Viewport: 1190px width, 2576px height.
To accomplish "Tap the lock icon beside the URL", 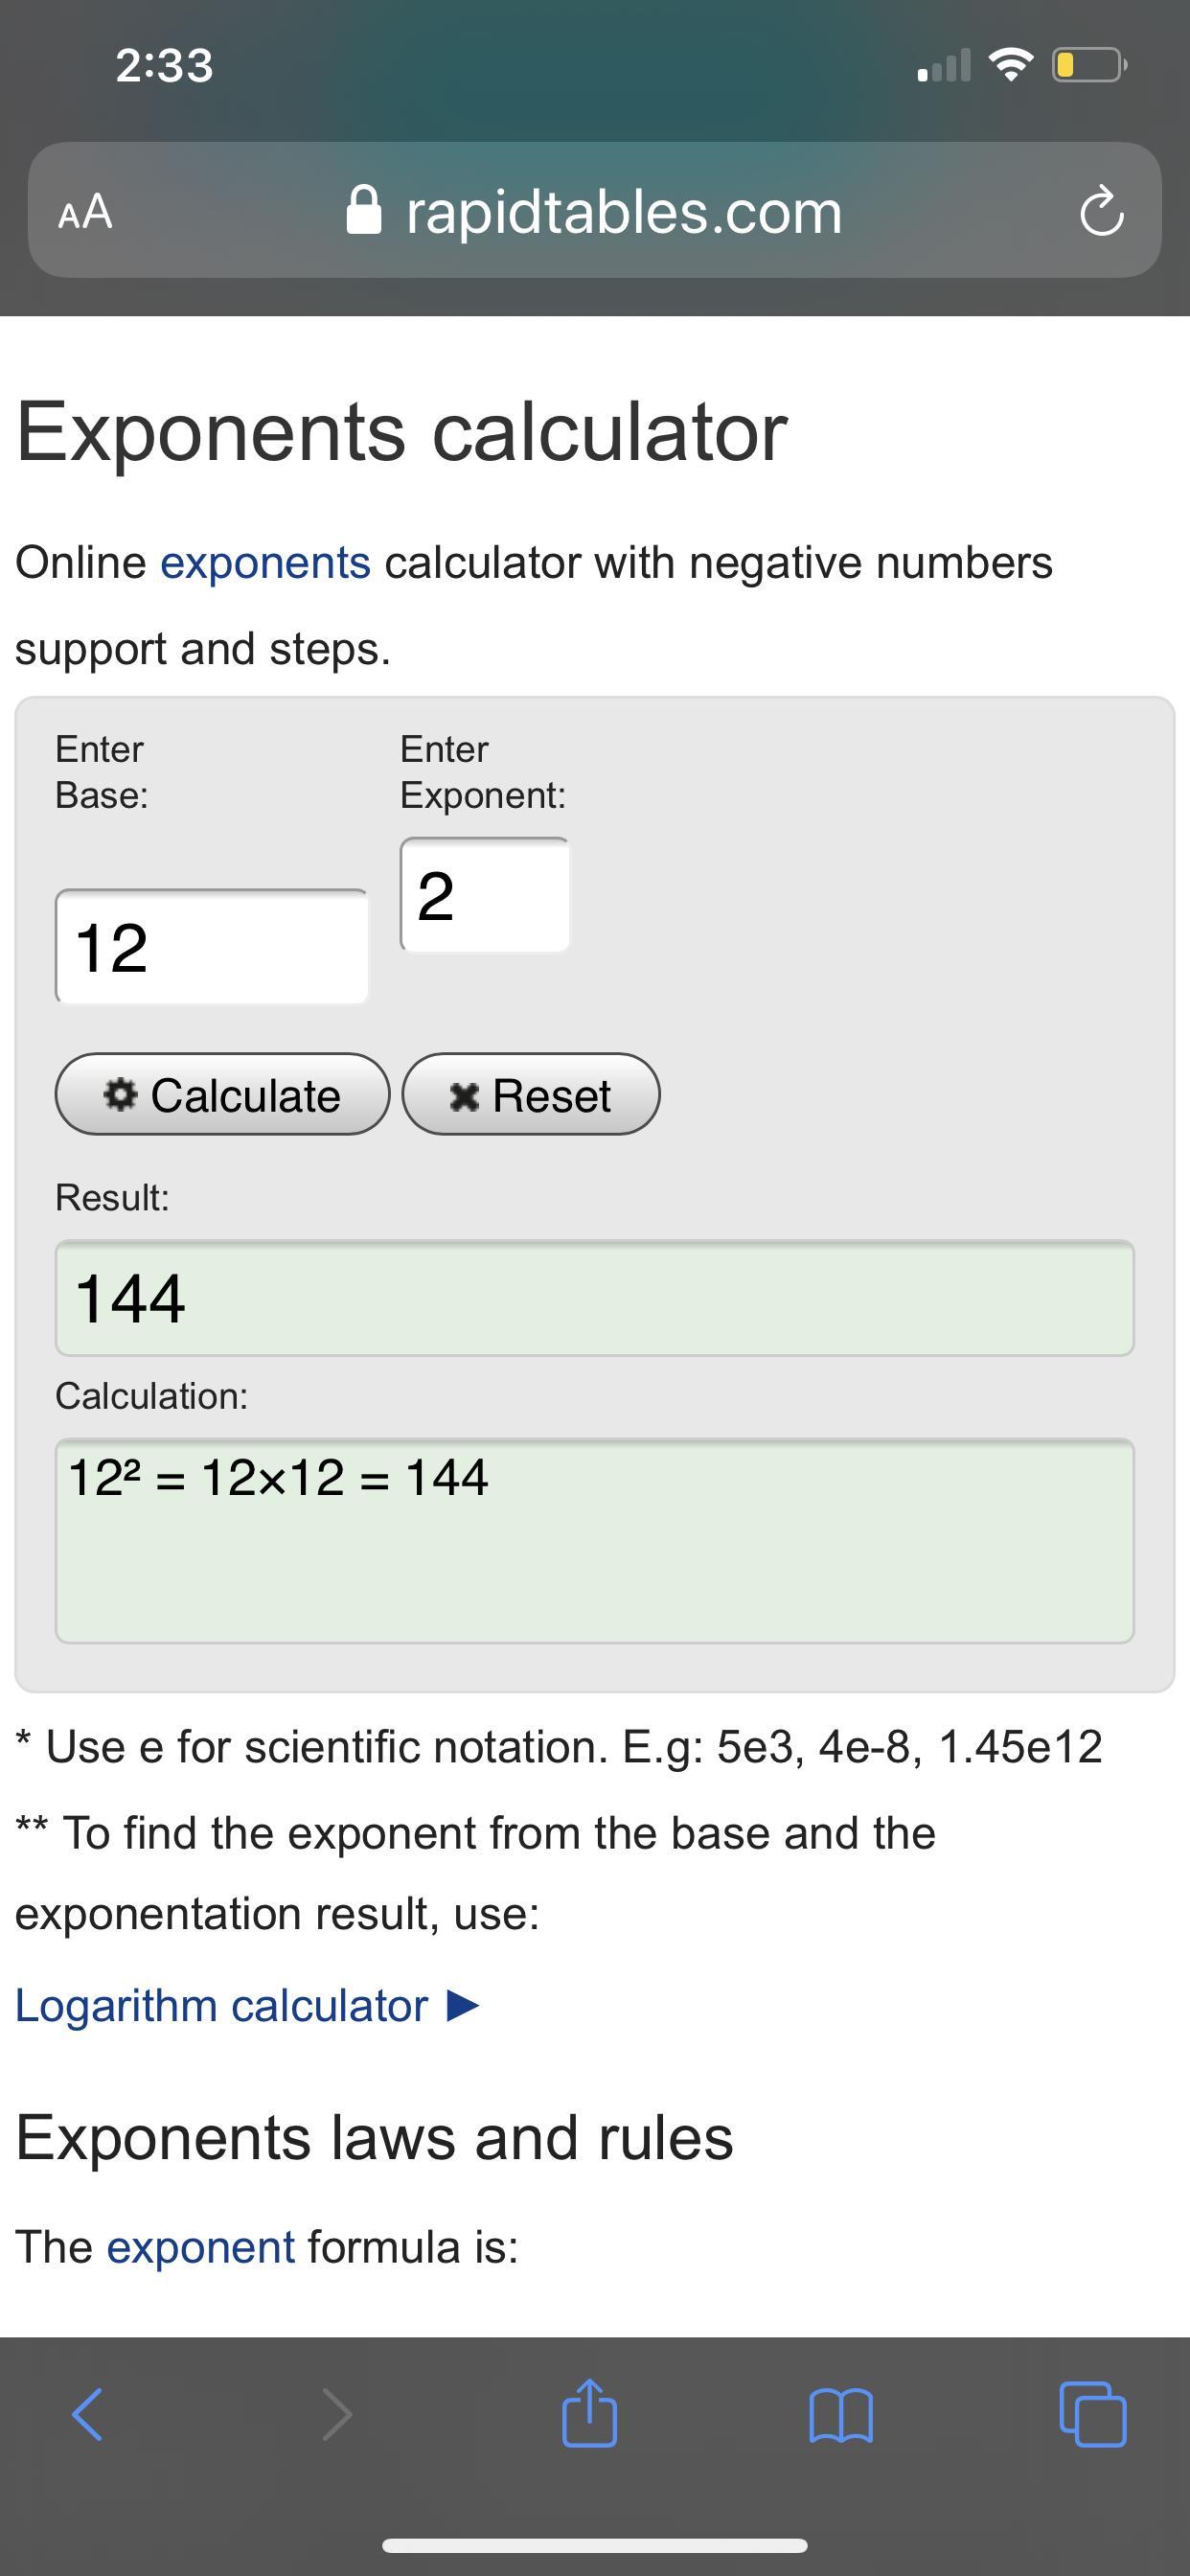I will coord(364,211).
